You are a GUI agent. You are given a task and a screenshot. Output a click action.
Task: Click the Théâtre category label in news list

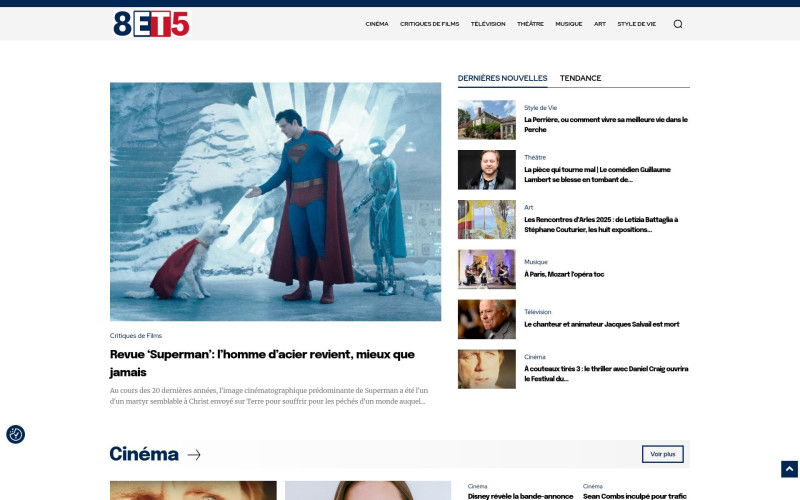point(535,157)
